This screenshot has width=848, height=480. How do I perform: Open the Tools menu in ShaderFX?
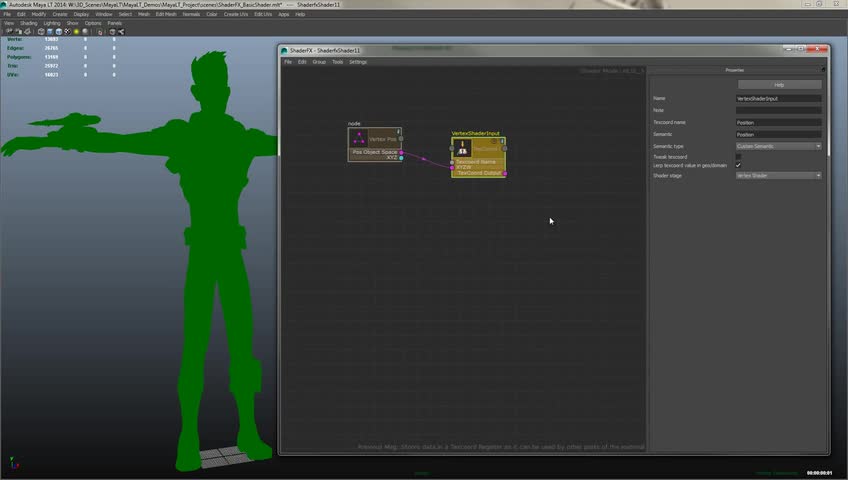[x=337, y=62]
